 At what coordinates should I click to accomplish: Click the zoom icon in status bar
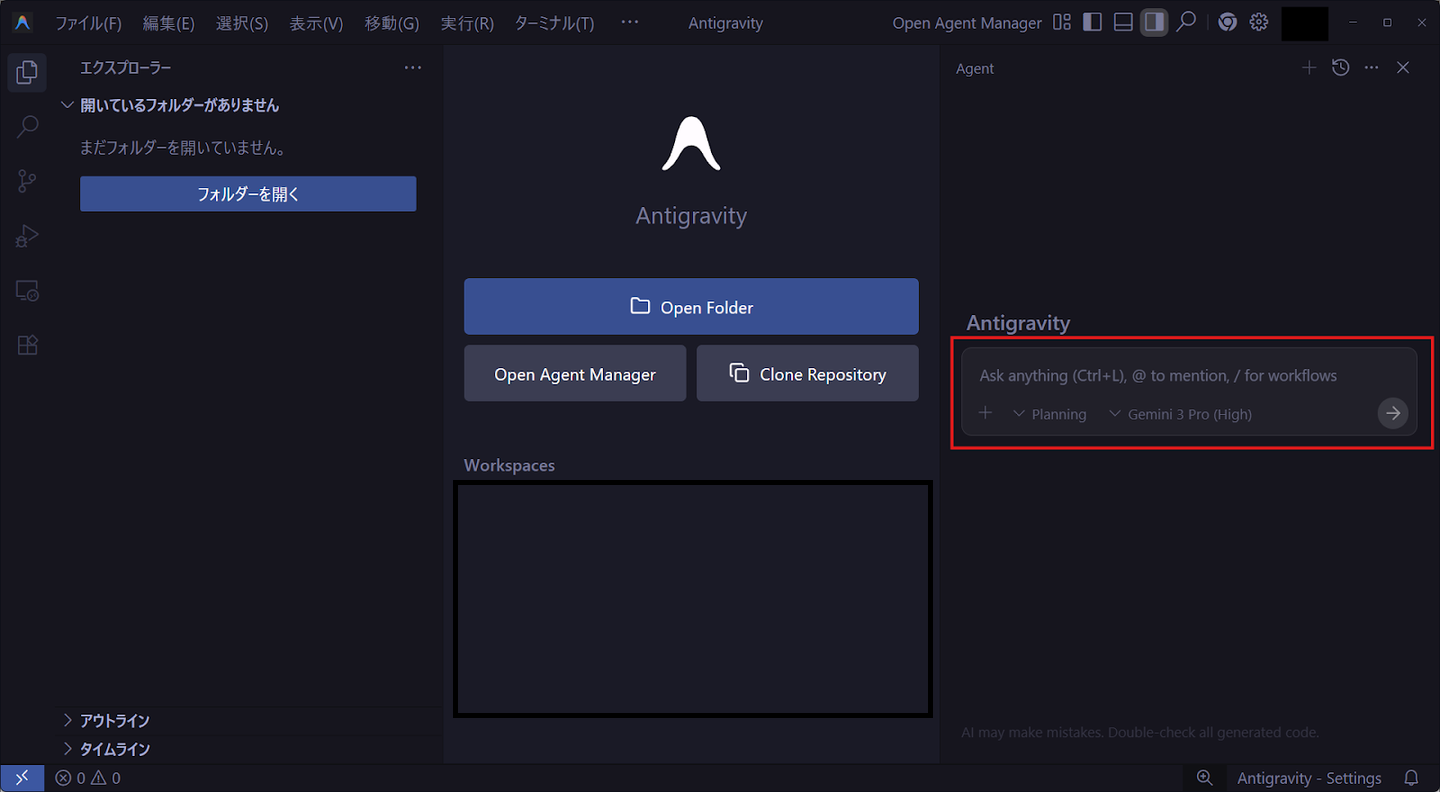pos(1205,778)
